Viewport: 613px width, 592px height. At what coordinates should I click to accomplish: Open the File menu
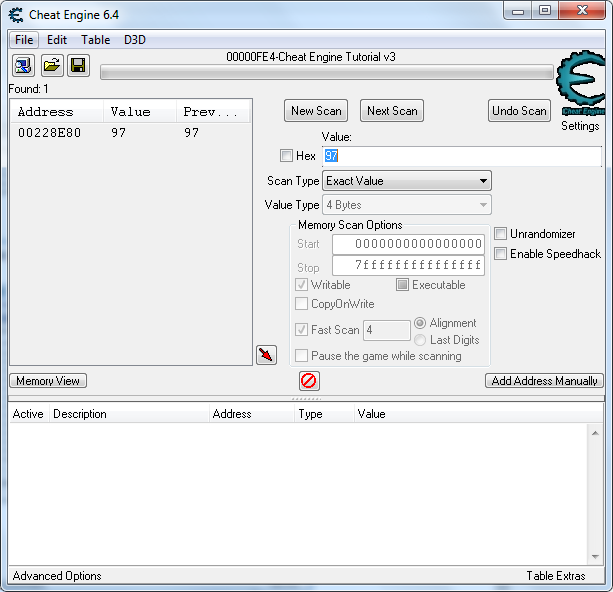click(24, 40)
